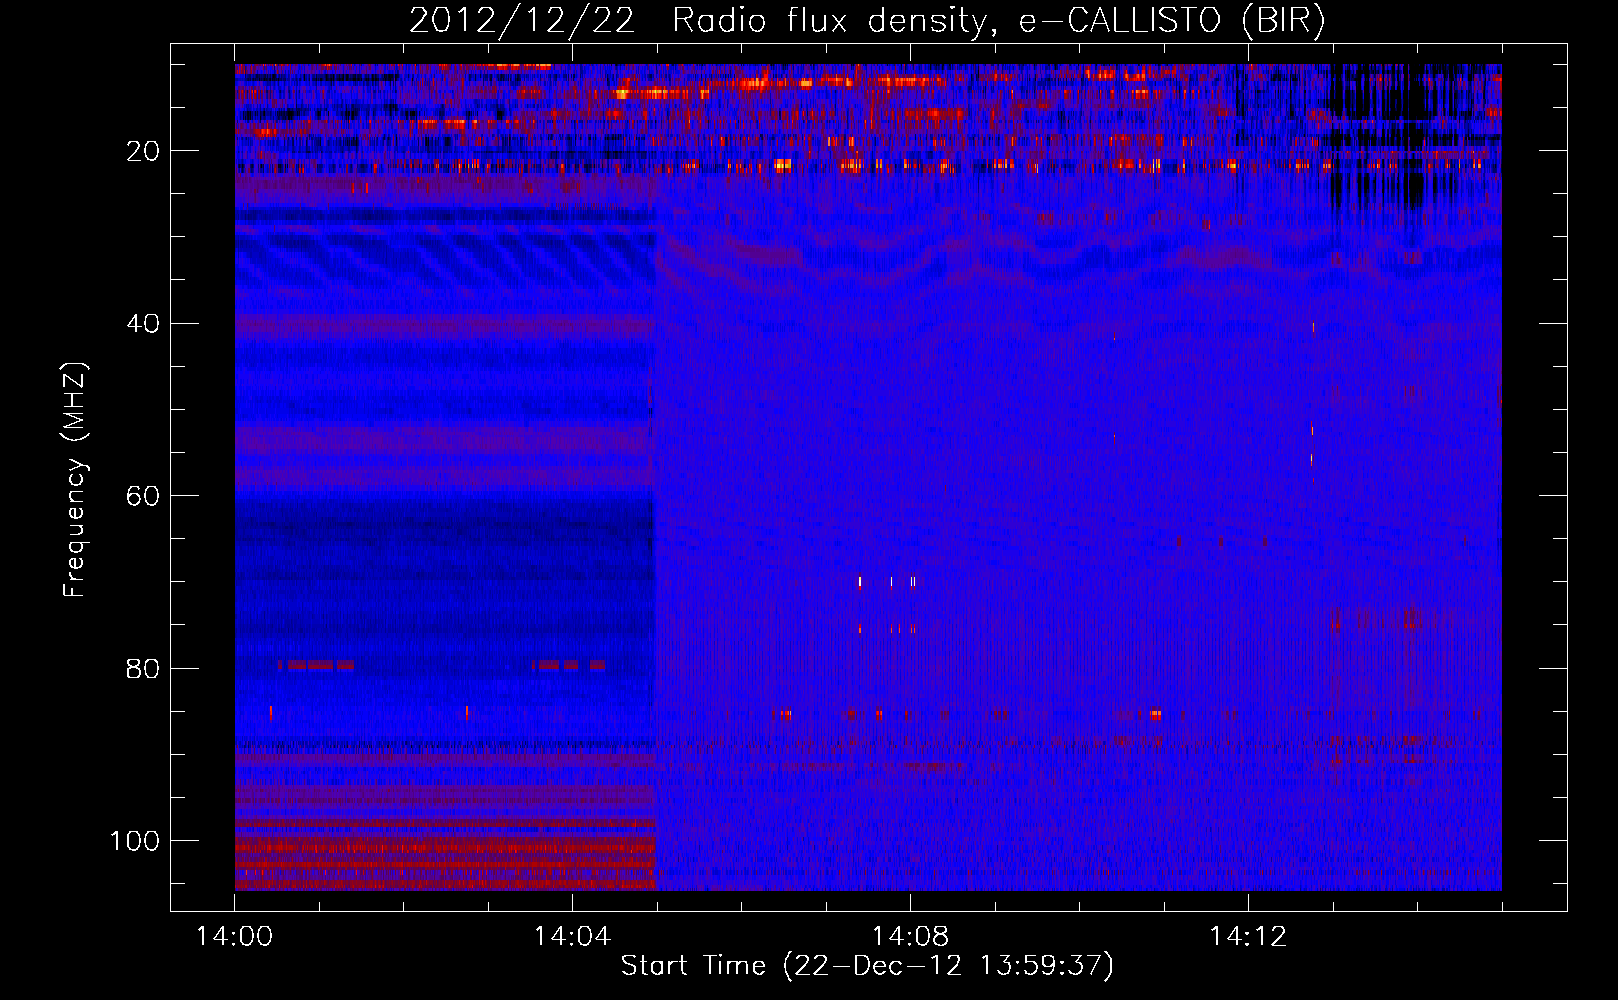The height and width of the screenshot is (1000, 1618).
Task: Click the 100 frequency tick label
Action: click(136, 841)
